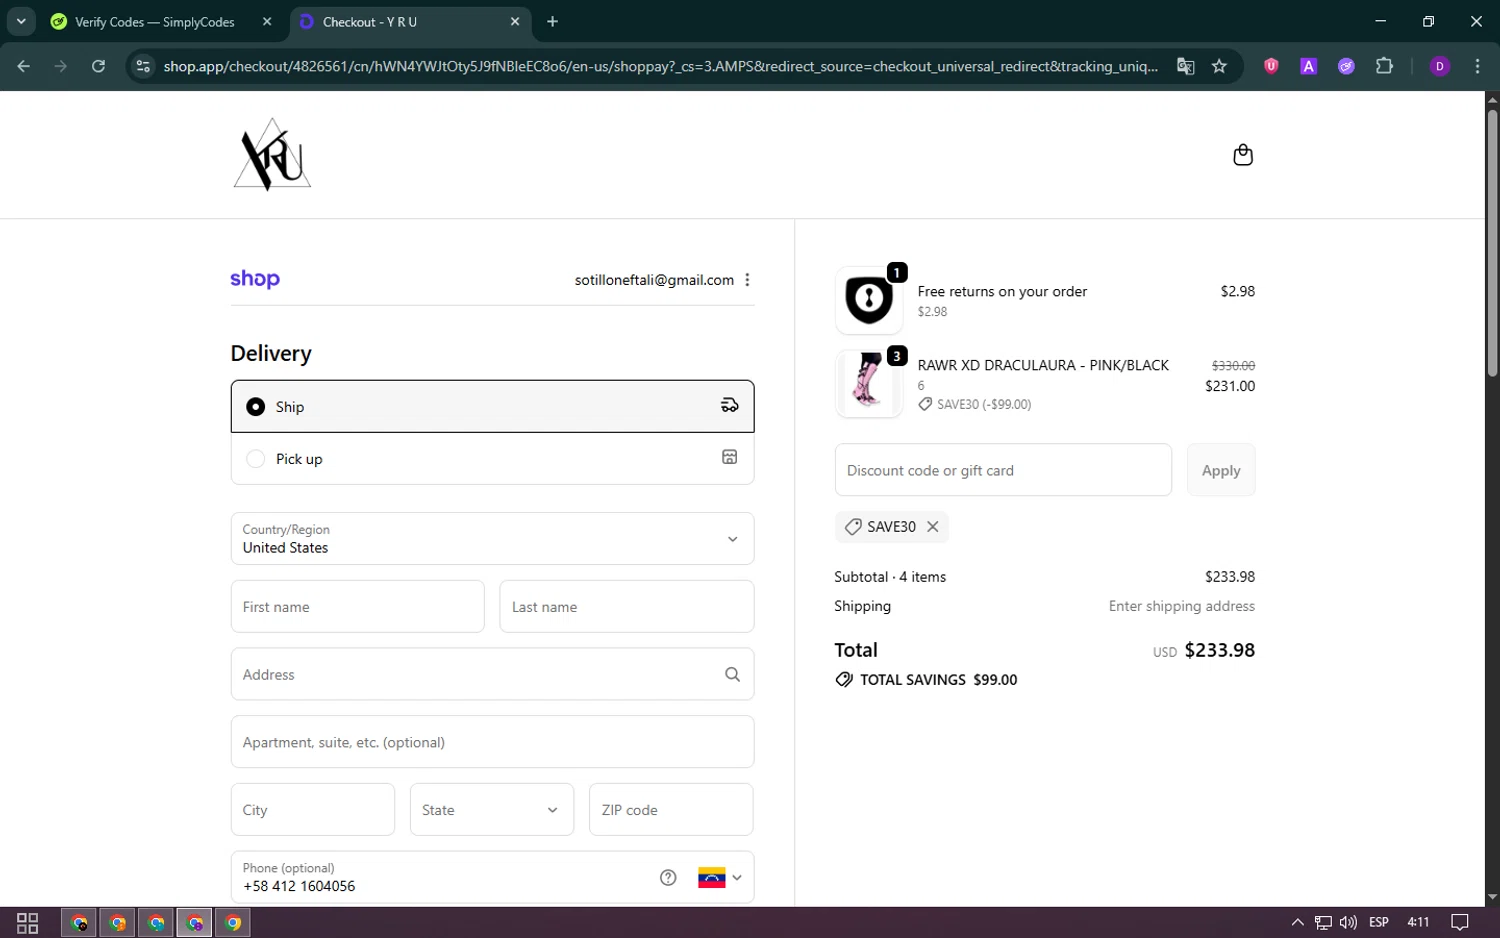The image size is (1500, 938).
Task: Click the Apartment, suite, etc. field
Action: point(492,742)
